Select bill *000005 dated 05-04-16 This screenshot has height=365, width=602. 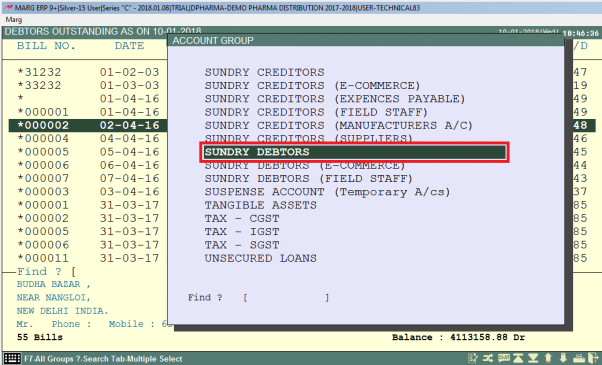point(88,152)
